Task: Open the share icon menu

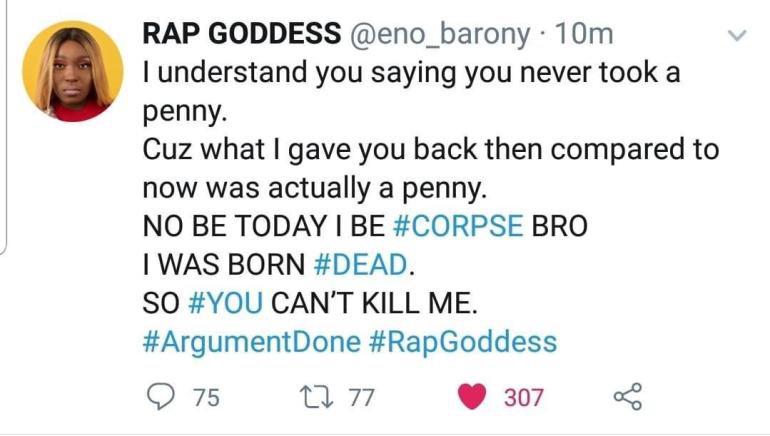Action: point(628,397)
